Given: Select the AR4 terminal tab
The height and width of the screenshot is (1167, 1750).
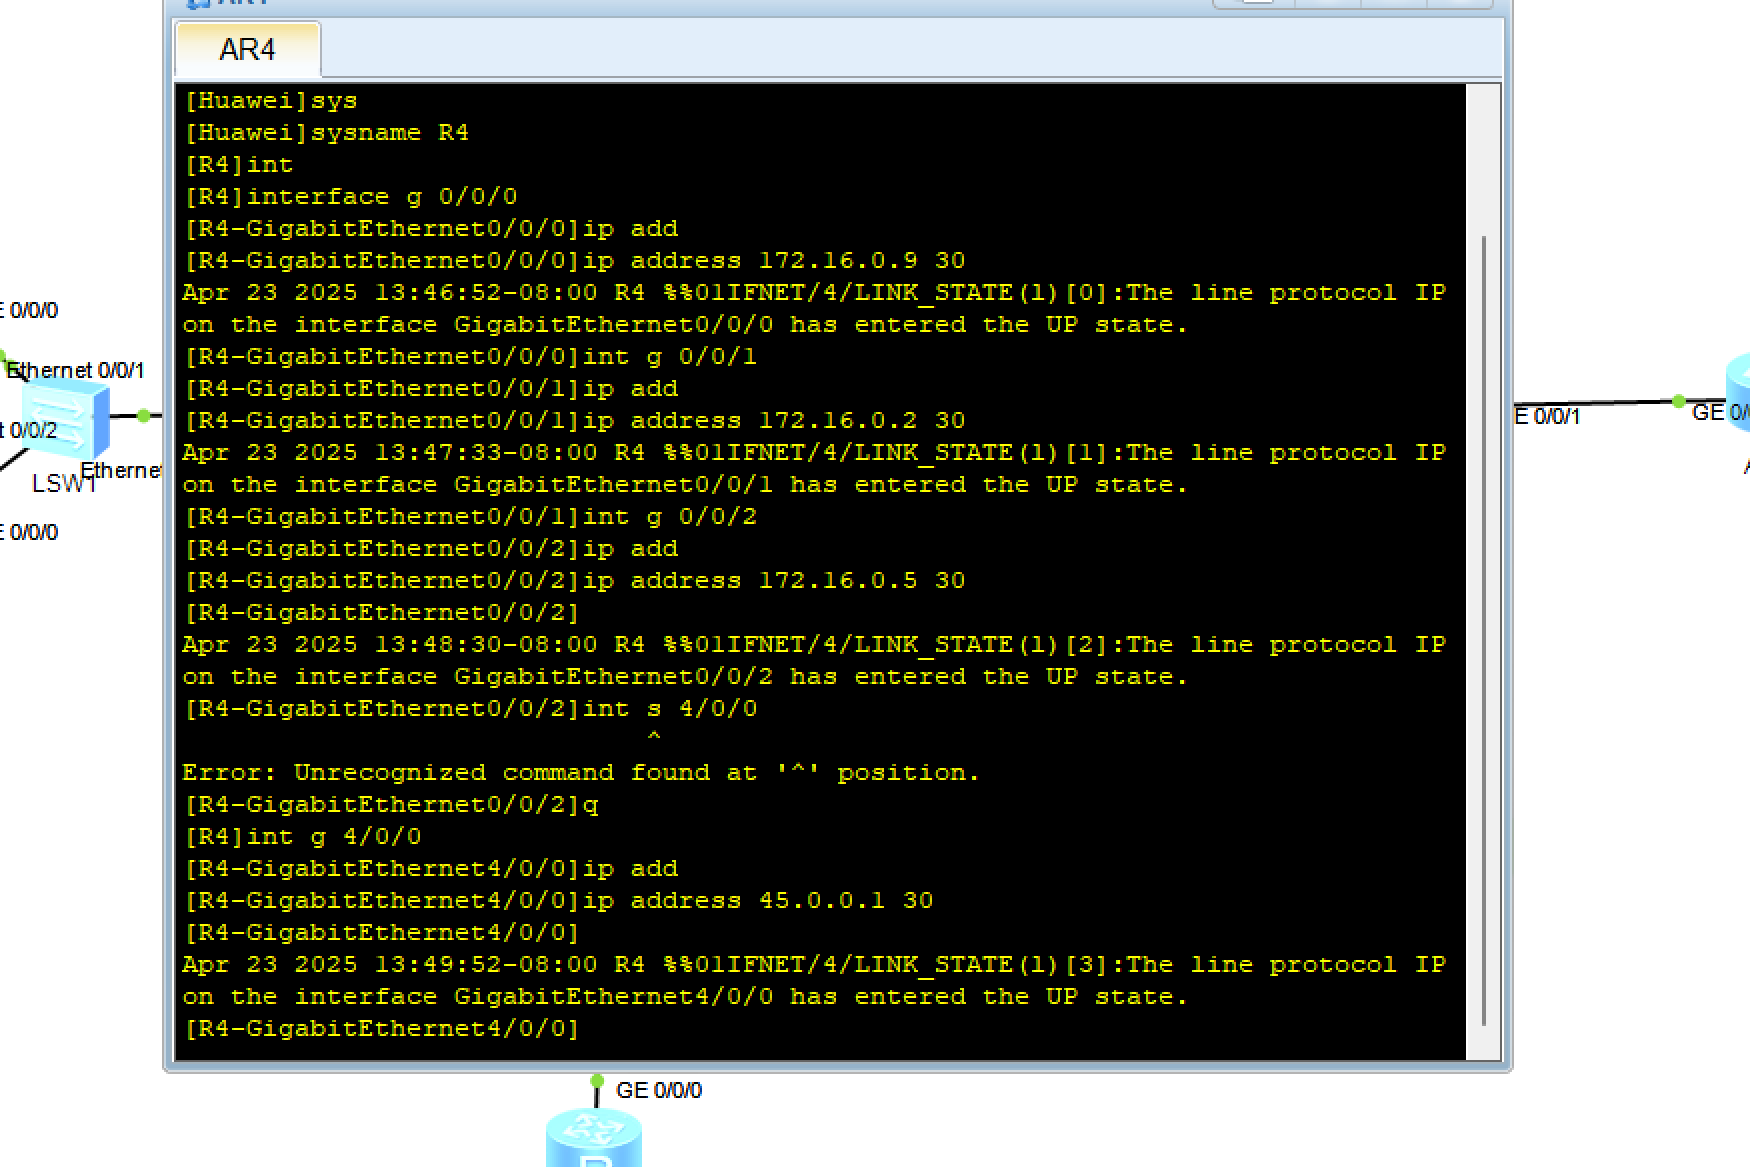Looking at the screenshot, I should 247,49.
